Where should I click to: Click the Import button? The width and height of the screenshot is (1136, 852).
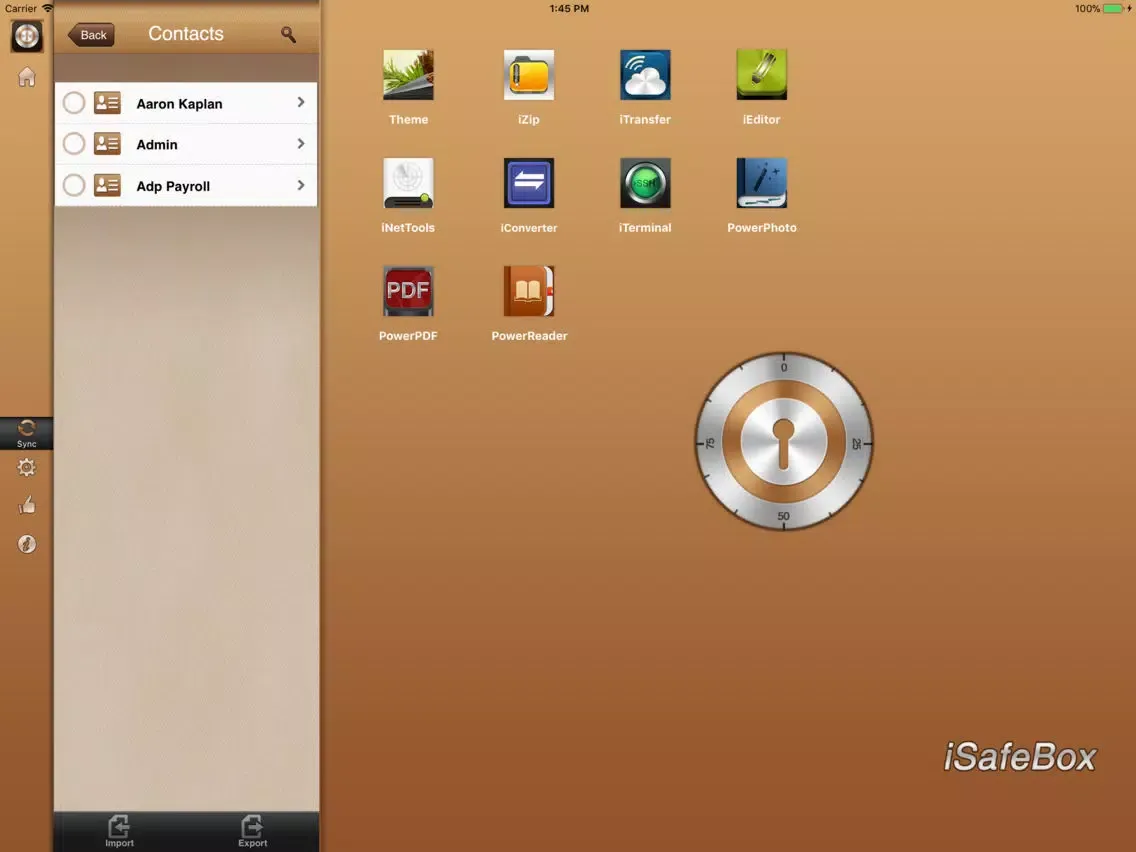(119, 830)
